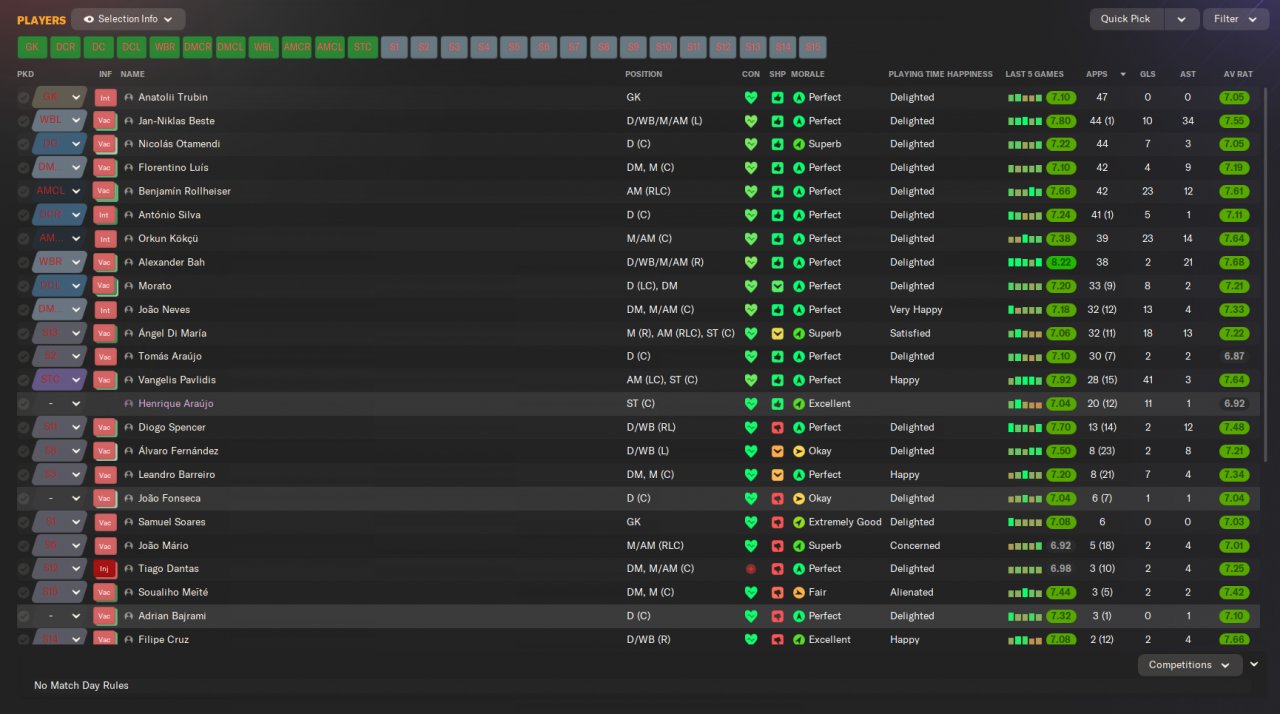Tick Vangelis Pavlidis' picked checkbox
1280x714 pixels.
coord(23,380)
